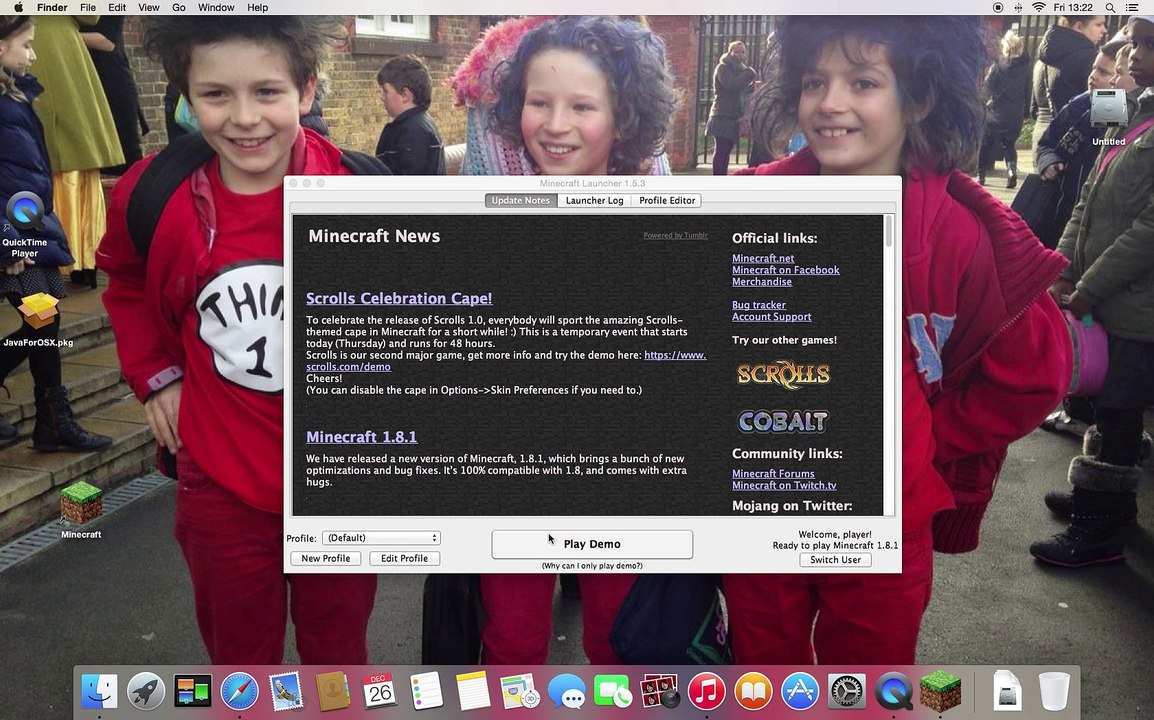Image resolution: width=1154 pixels, height=720 pixels.
Task: Open the Edit menu
Action: tap(117, 7)
